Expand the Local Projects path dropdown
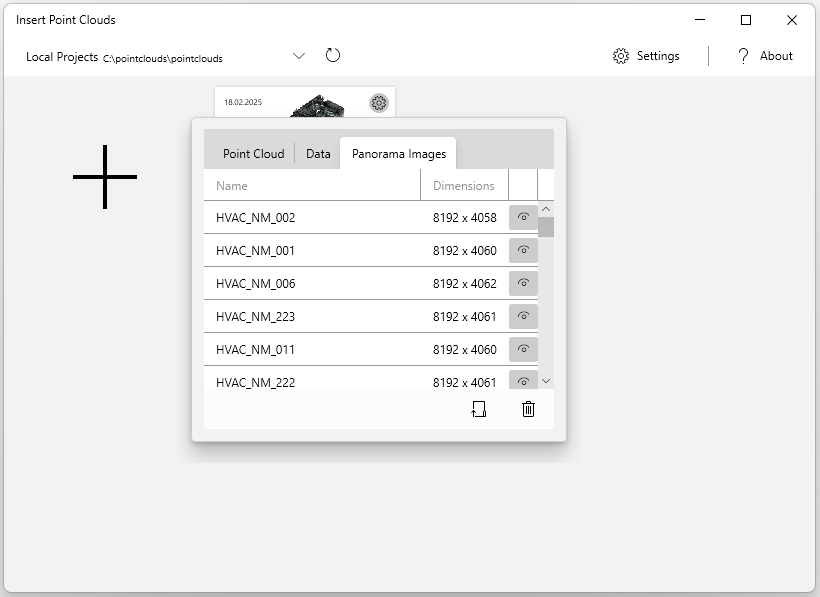 click(x=299, y=56)
